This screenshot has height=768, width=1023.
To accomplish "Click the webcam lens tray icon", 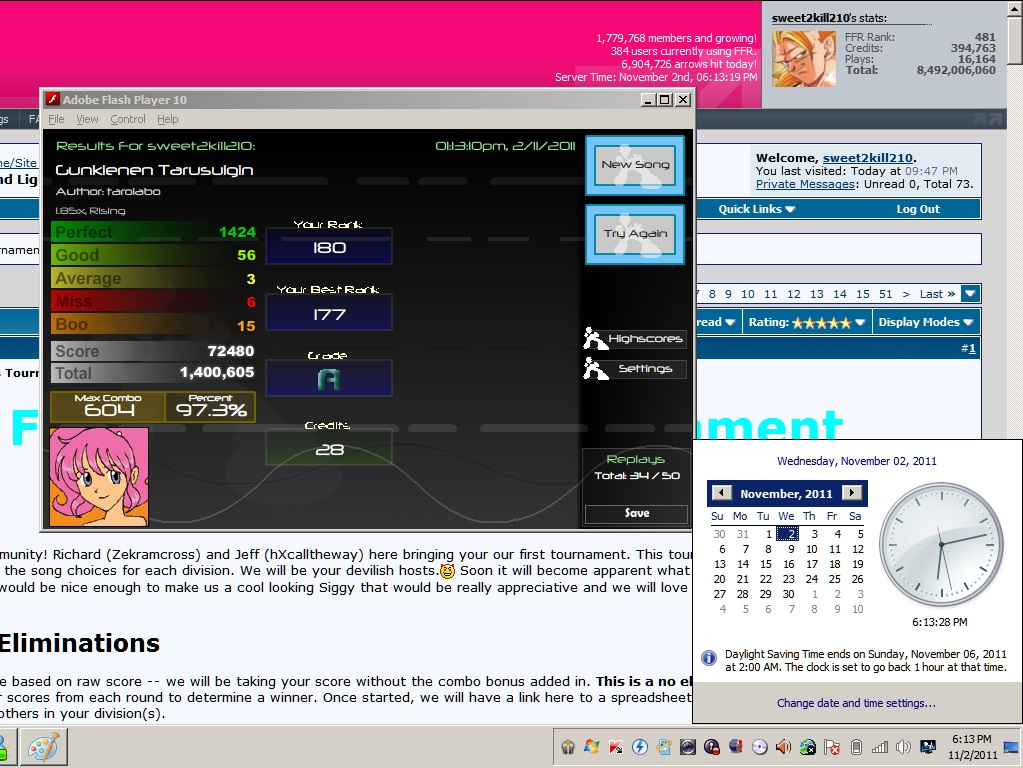I will (688, 747).
